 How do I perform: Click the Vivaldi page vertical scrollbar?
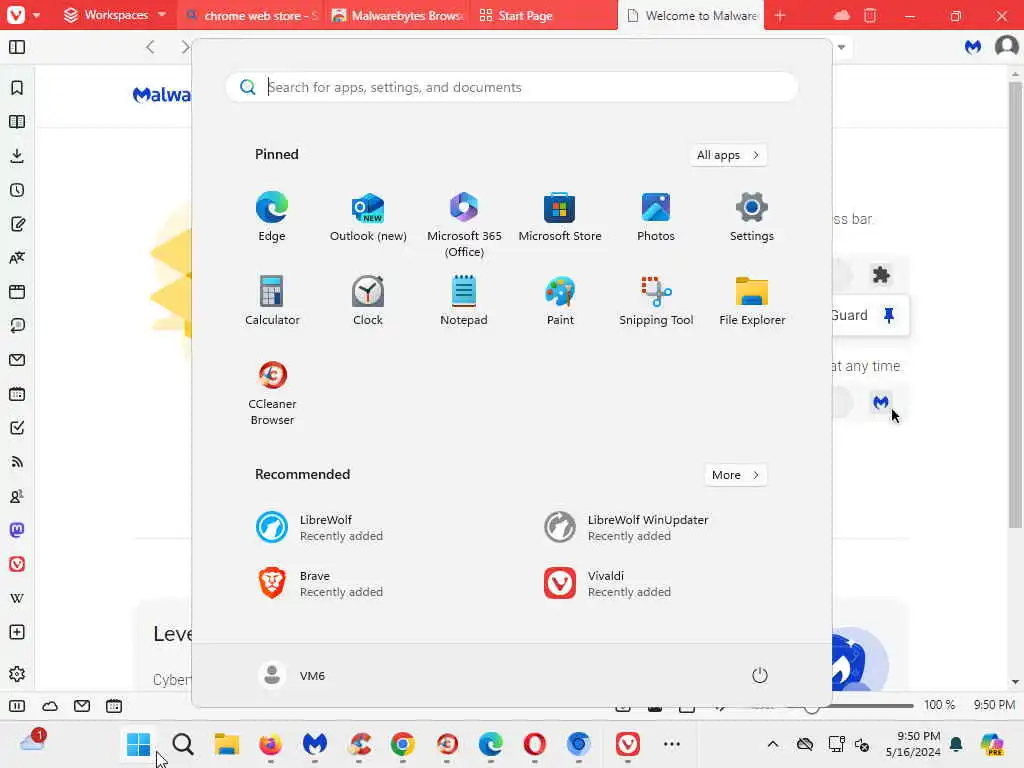click(1015, 304)
